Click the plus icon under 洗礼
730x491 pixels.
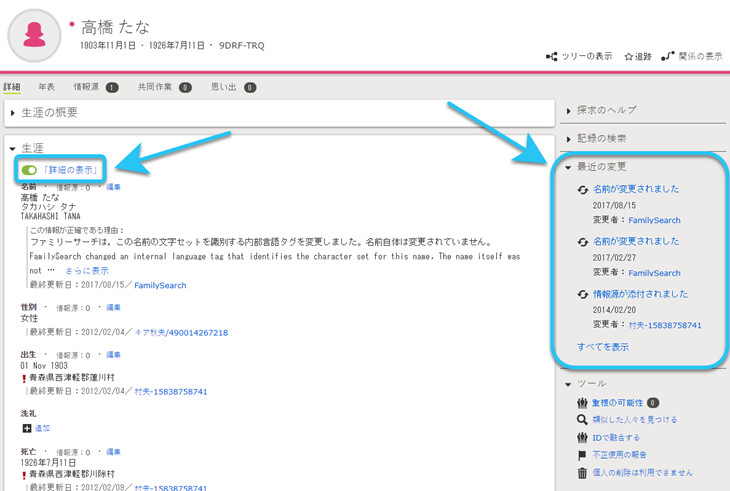coord(27,429)
